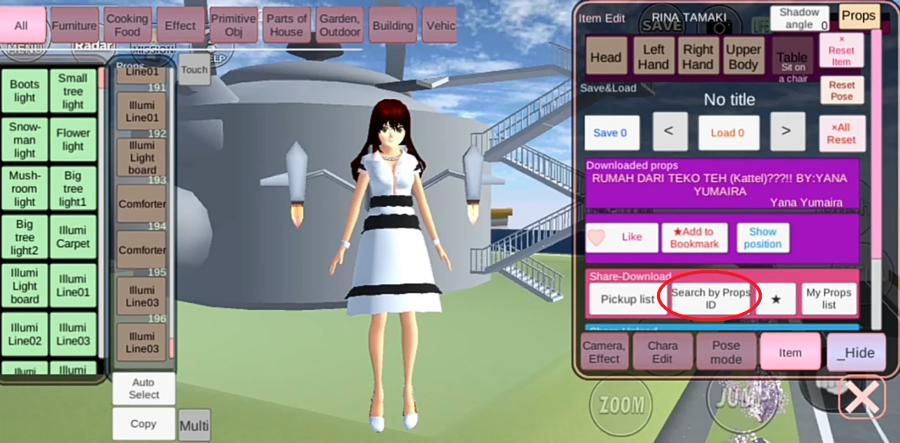Image resolution: width=900 pixels, height=443 pixels.
Task: Choose the Flower light prop
Action: coord(73,139)
